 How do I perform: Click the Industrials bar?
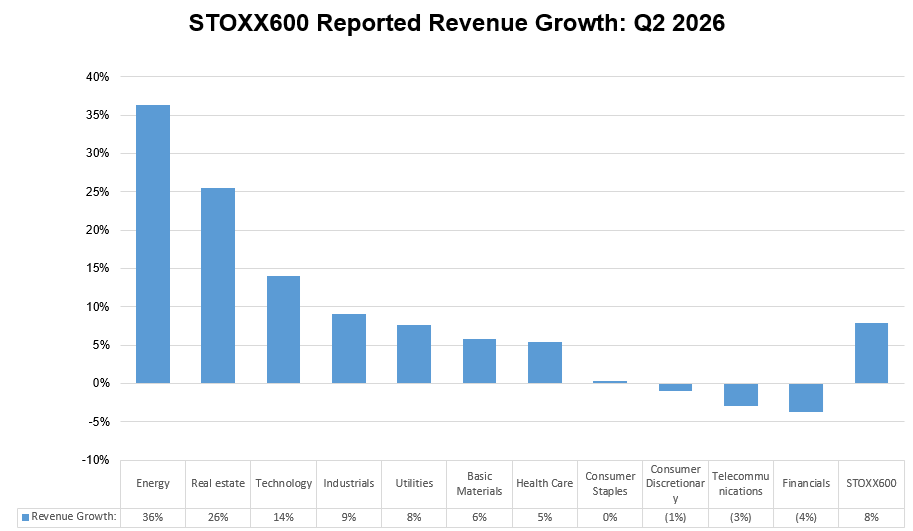tap(349, 349)
